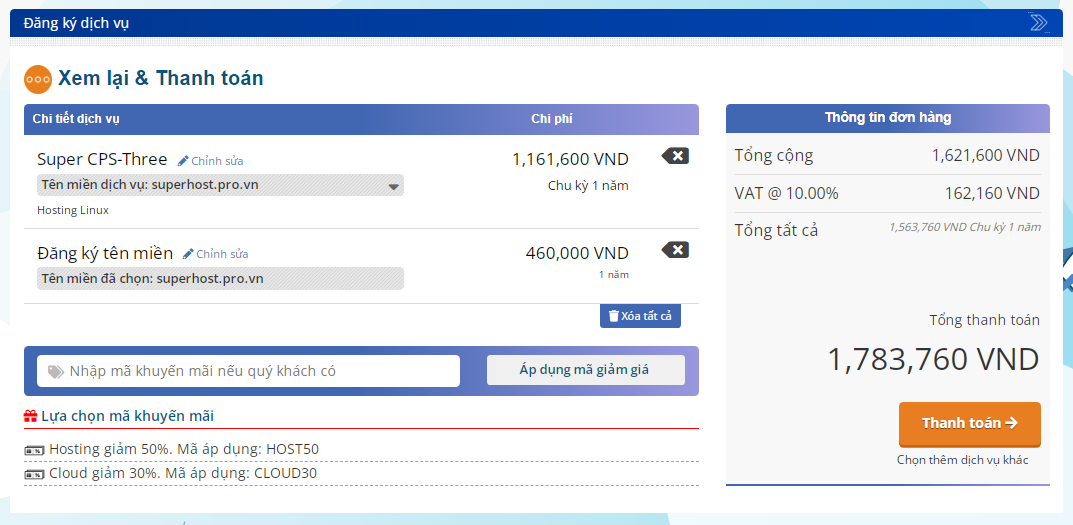Open the Chọn thêm dịch vụ khác link
Image resolution: width=1073 pixels, height=525 pixels.
[962, 460]
